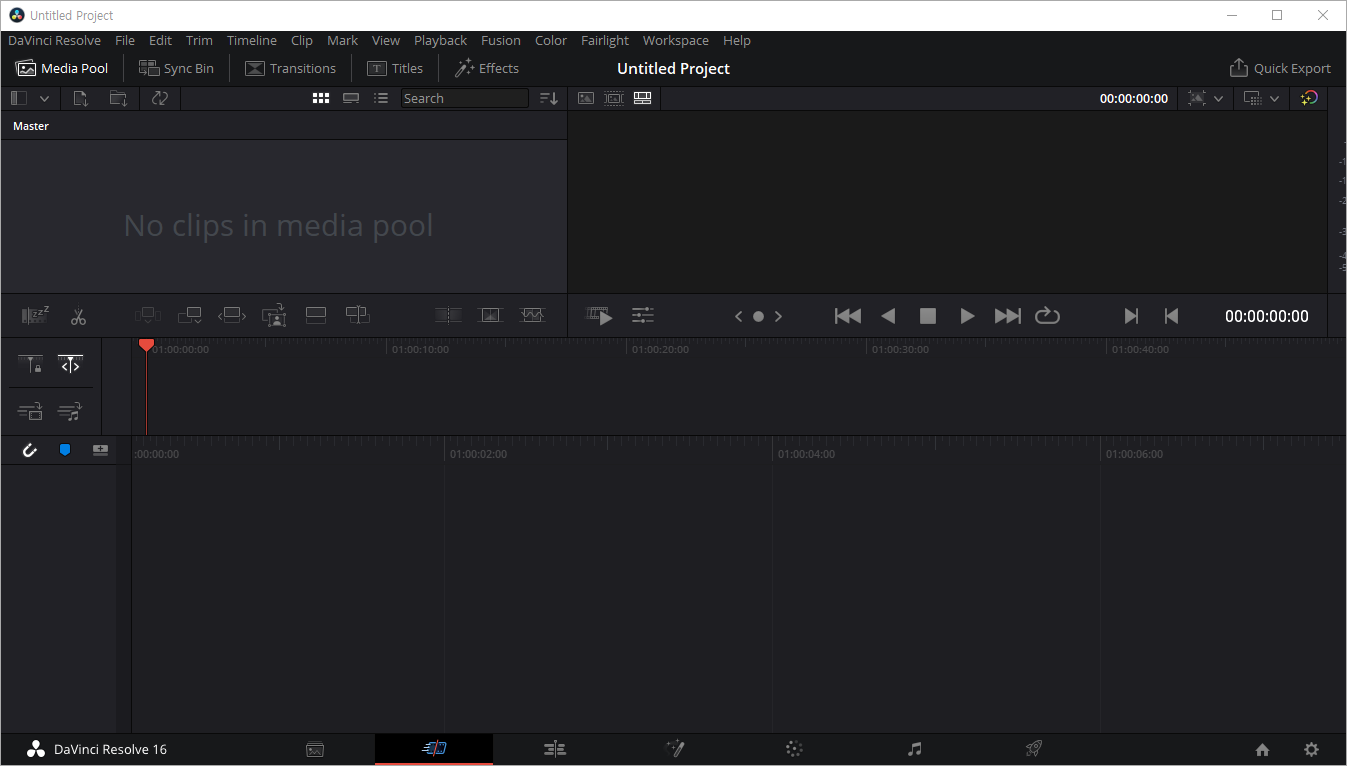The width and height of the screenshot is (1347, 766).
Task: Select the Split Clips scissors icon
Action: pyautogui.click(x=79, y=316)
